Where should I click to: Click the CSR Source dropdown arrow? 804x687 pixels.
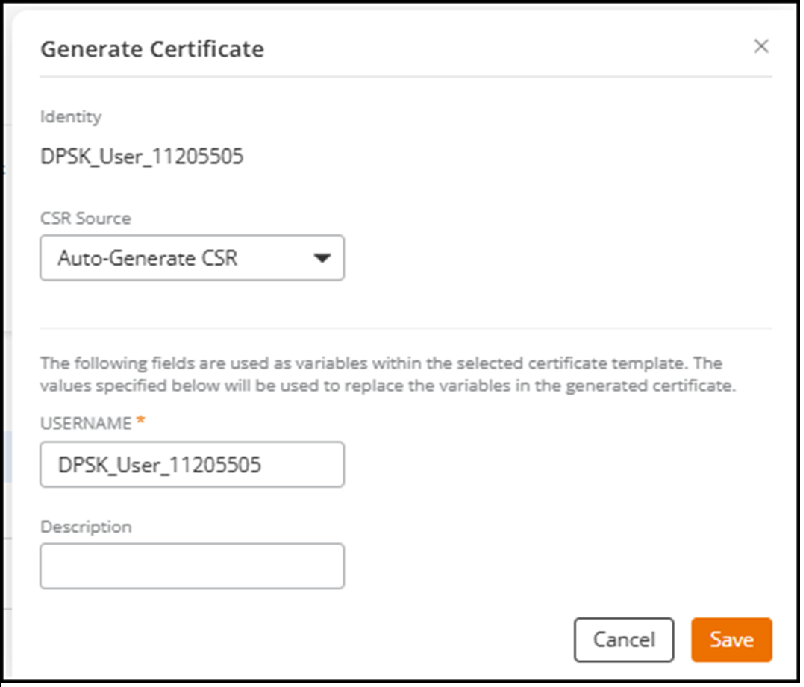(x=322, y=258)
